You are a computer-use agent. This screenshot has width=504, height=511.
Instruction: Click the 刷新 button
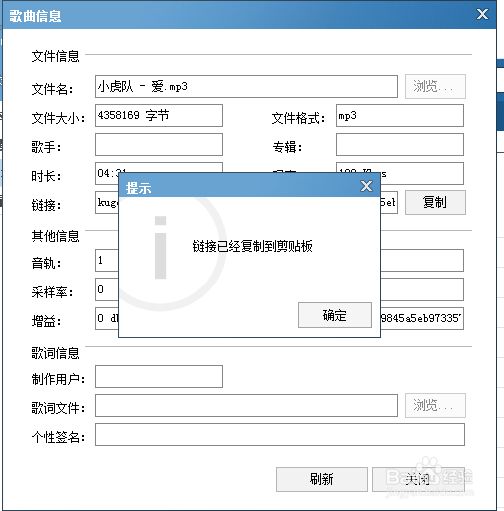pyautogui.click(x=322, y=479)
